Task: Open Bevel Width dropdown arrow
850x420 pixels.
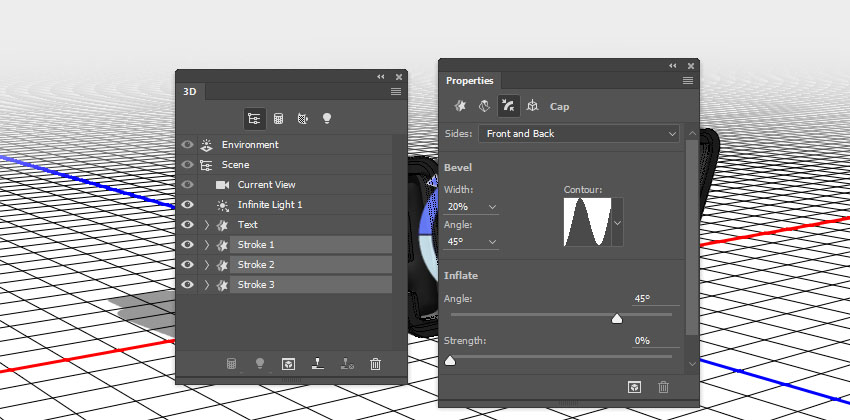Action: [492, 207]
